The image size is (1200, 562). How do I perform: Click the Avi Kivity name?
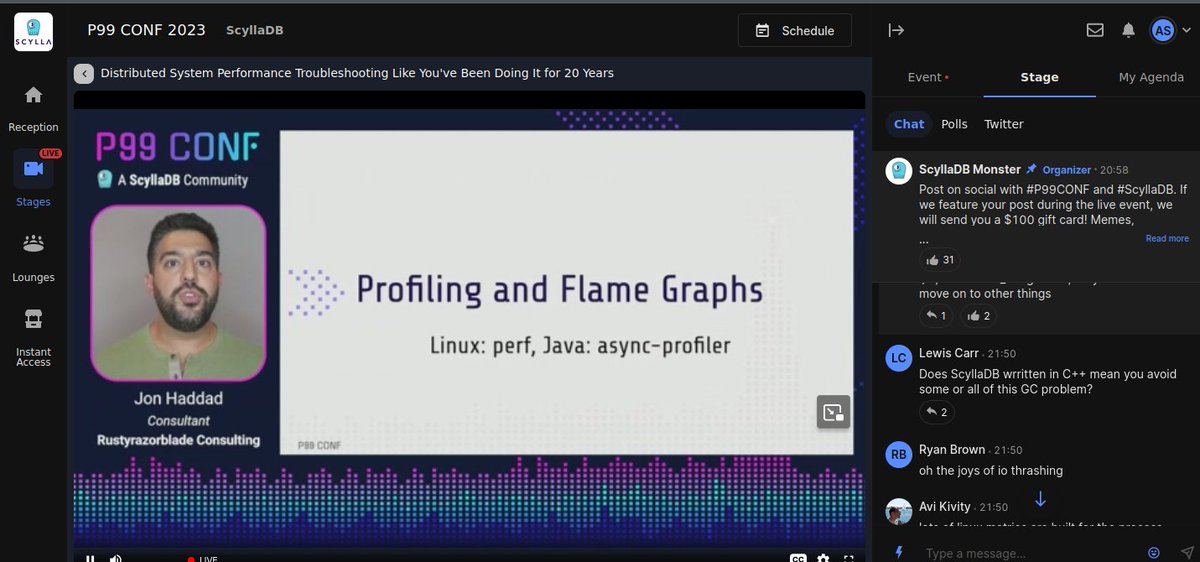click(945, 507)
